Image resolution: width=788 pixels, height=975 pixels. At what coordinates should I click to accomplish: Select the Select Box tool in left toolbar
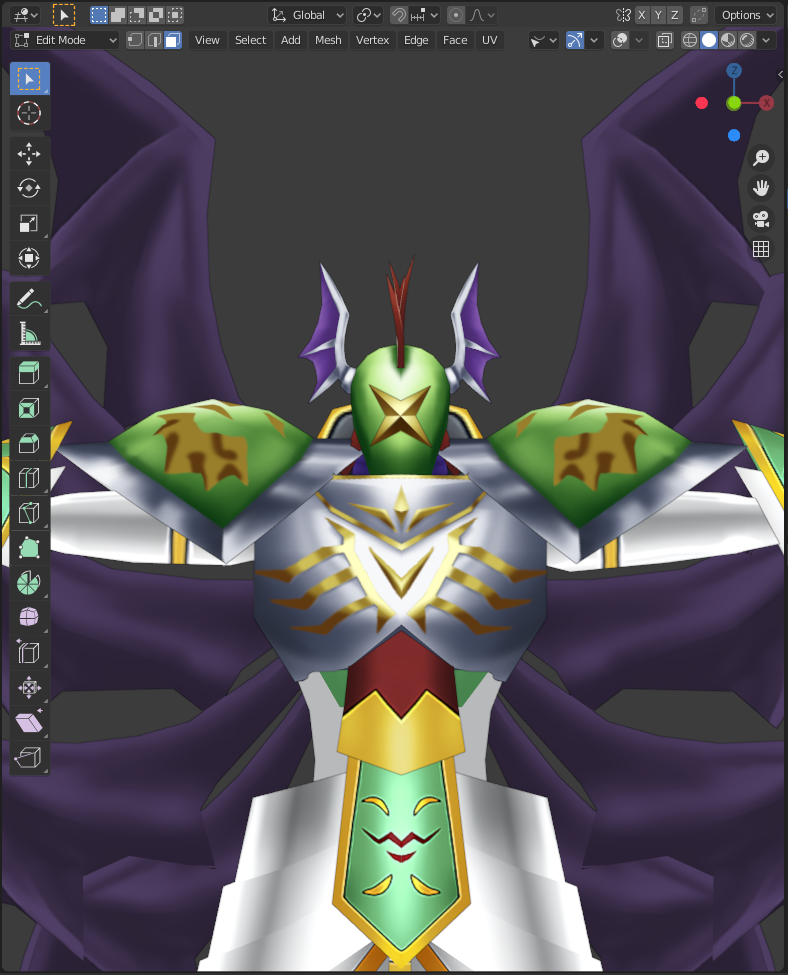pos(29,79)
